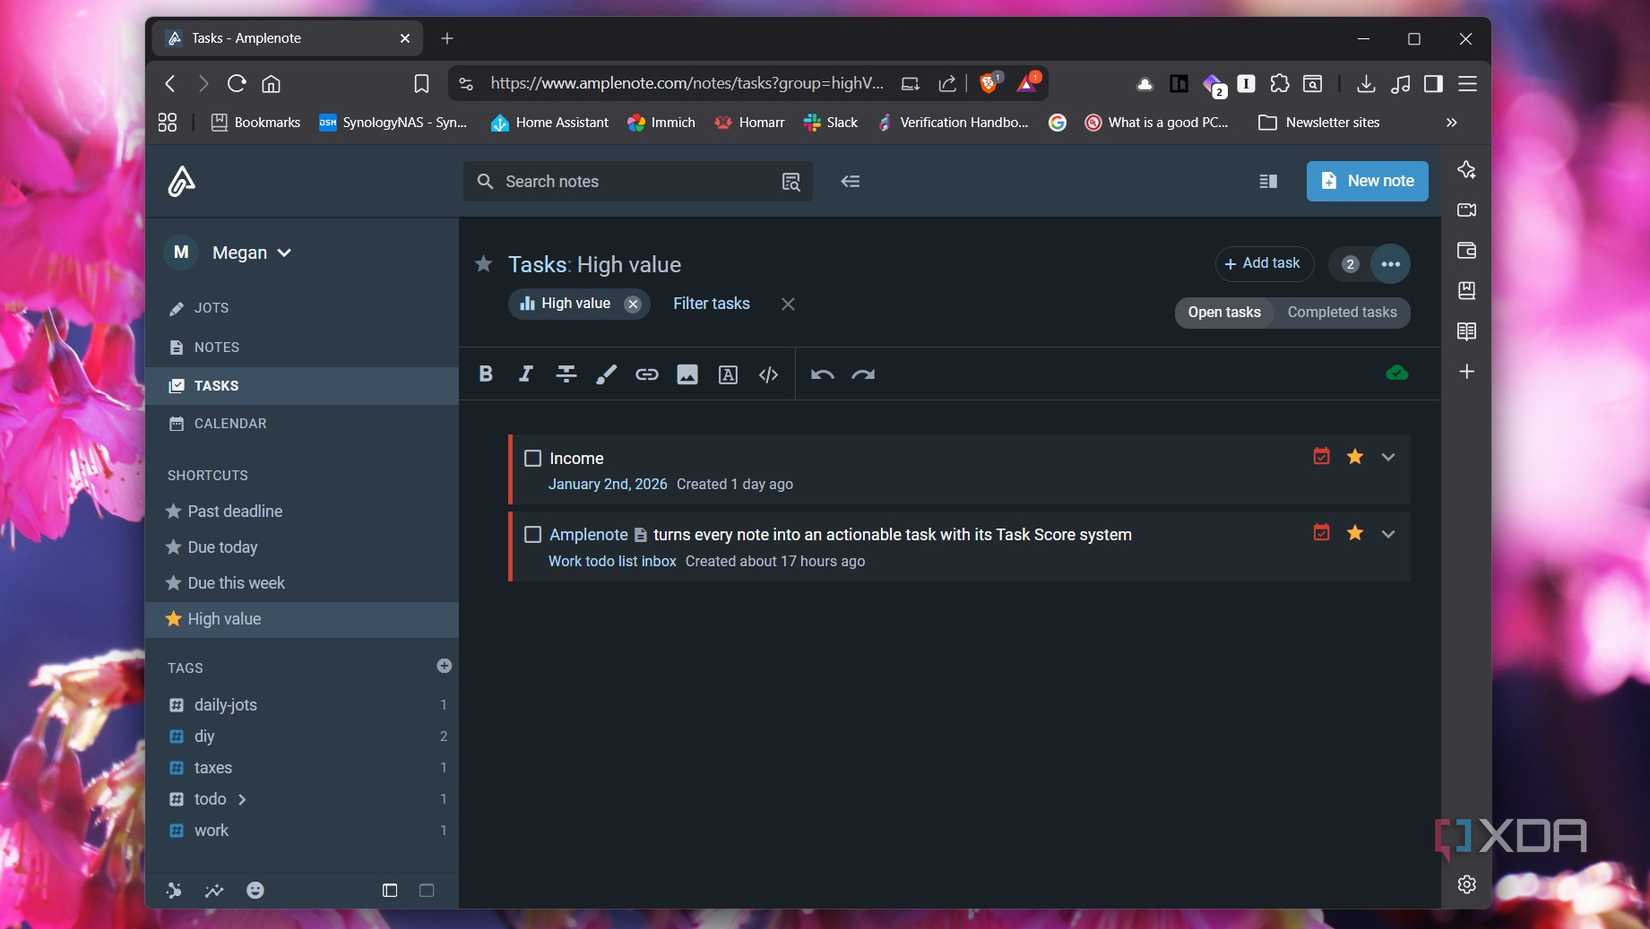Add a new task
The image size is (1650, 929).
point(1263,263)
